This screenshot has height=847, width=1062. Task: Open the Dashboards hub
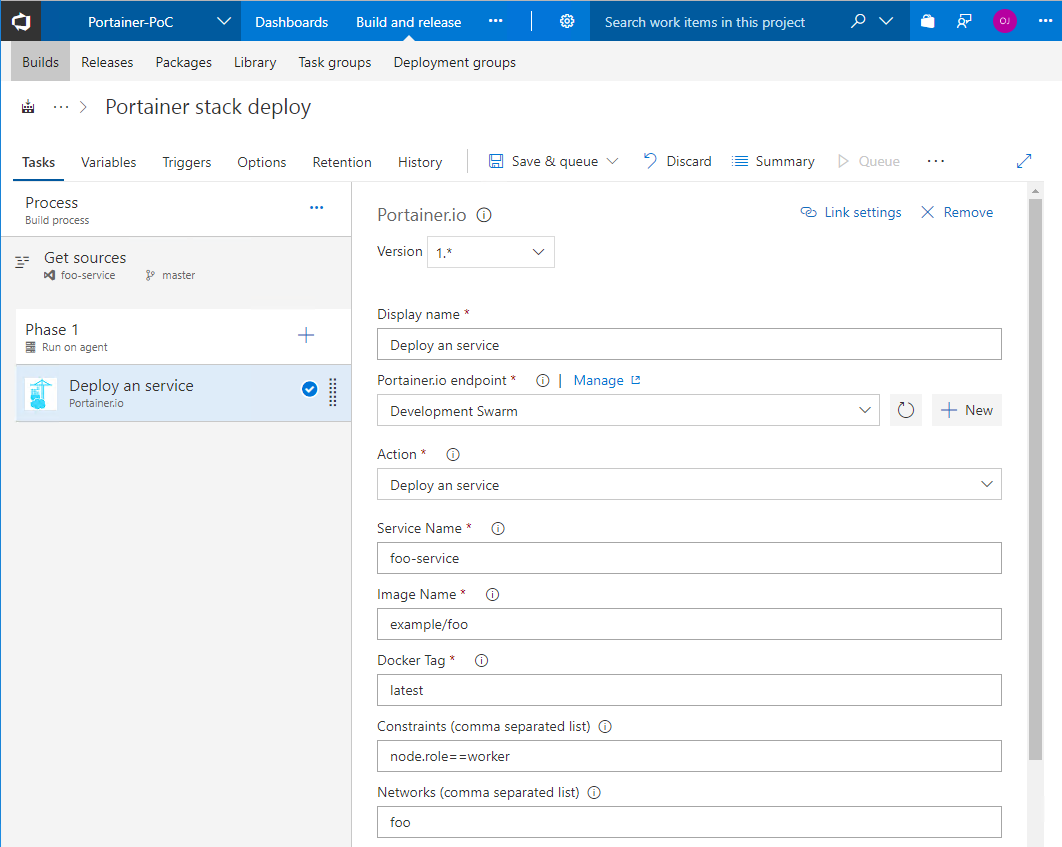click(291, 22)
